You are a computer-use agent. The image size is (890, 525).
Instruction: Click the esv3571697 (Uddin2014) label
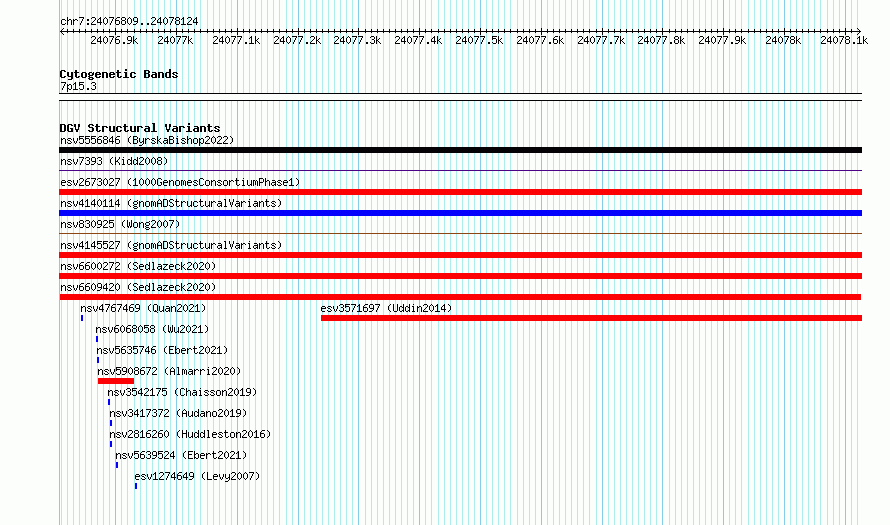pyautogui.click(x=386, y=308)
